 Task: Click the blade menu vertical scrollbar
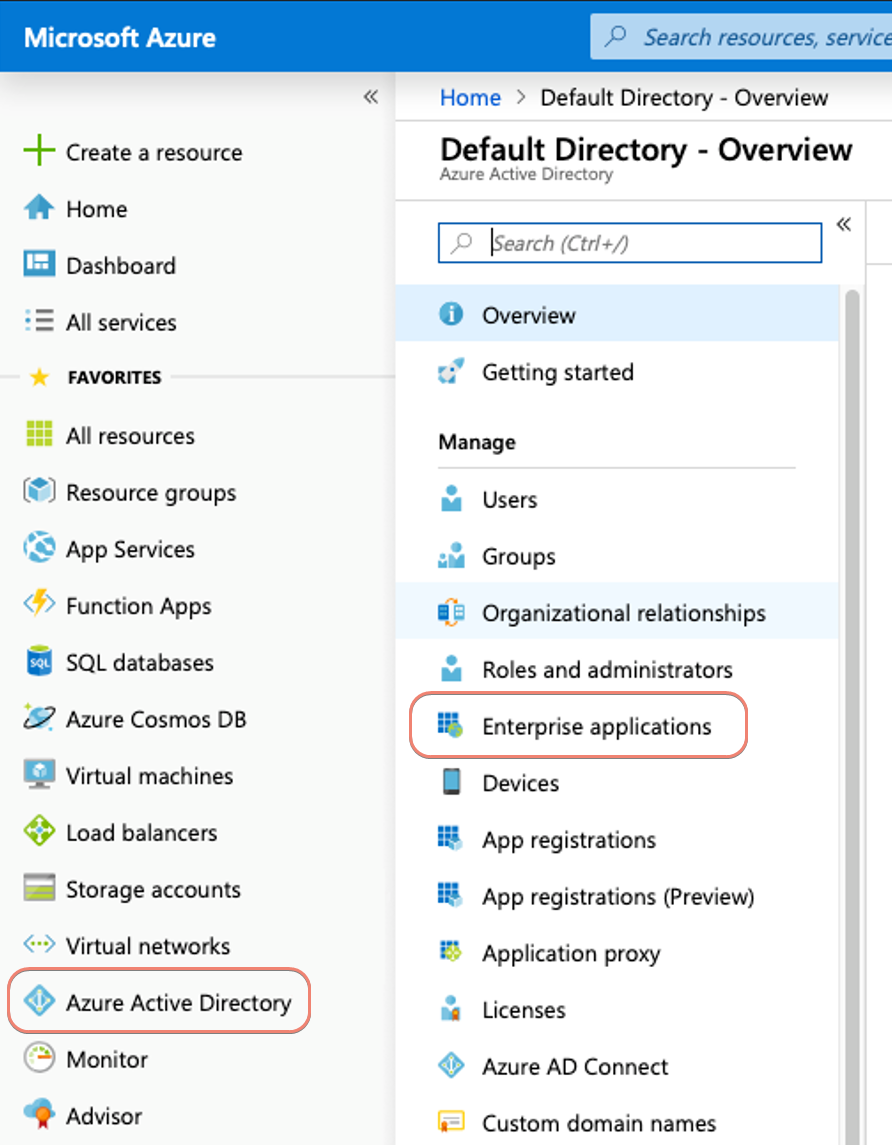pos(852,716)
